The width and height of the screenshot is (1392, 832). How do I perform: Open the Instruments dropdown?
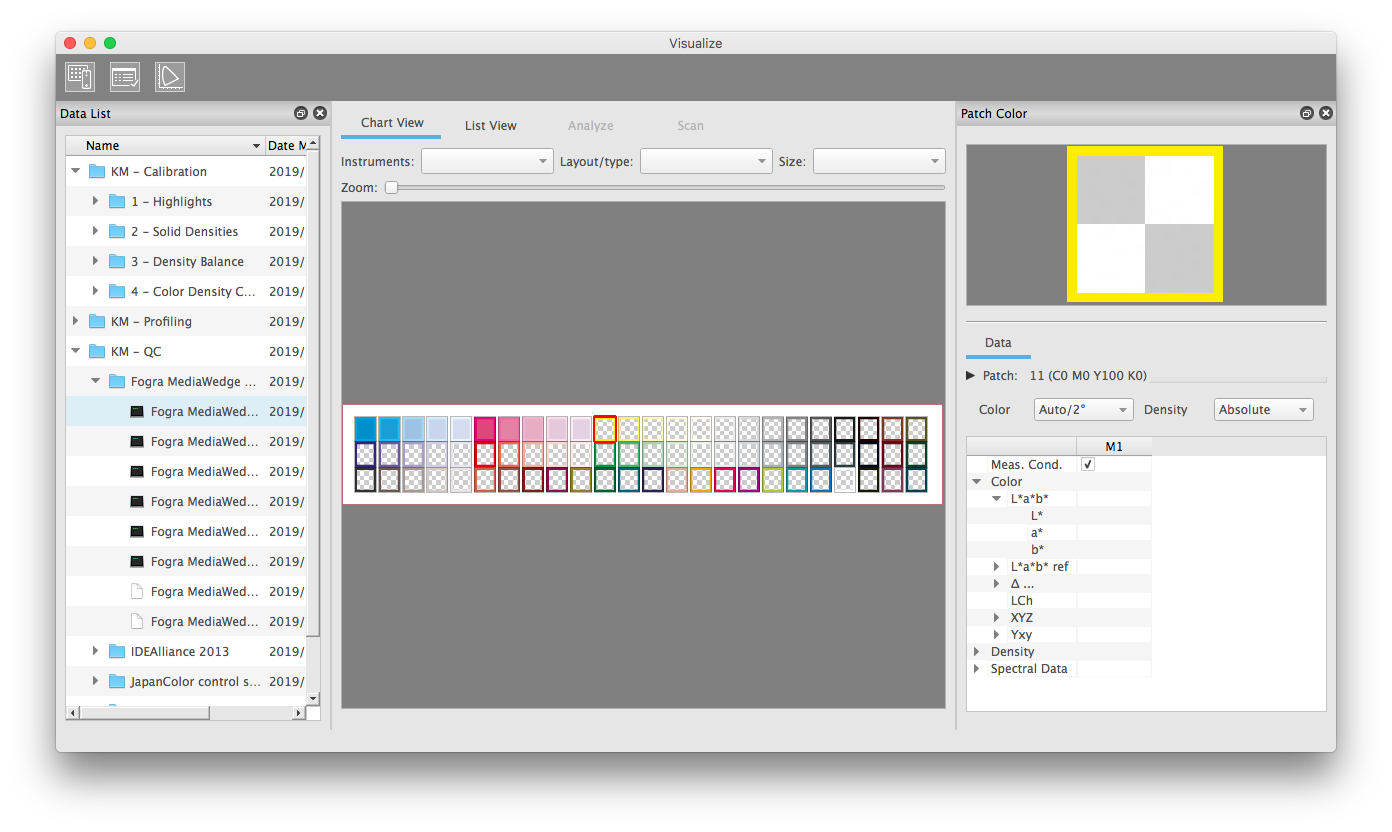(x=487, y=161)
